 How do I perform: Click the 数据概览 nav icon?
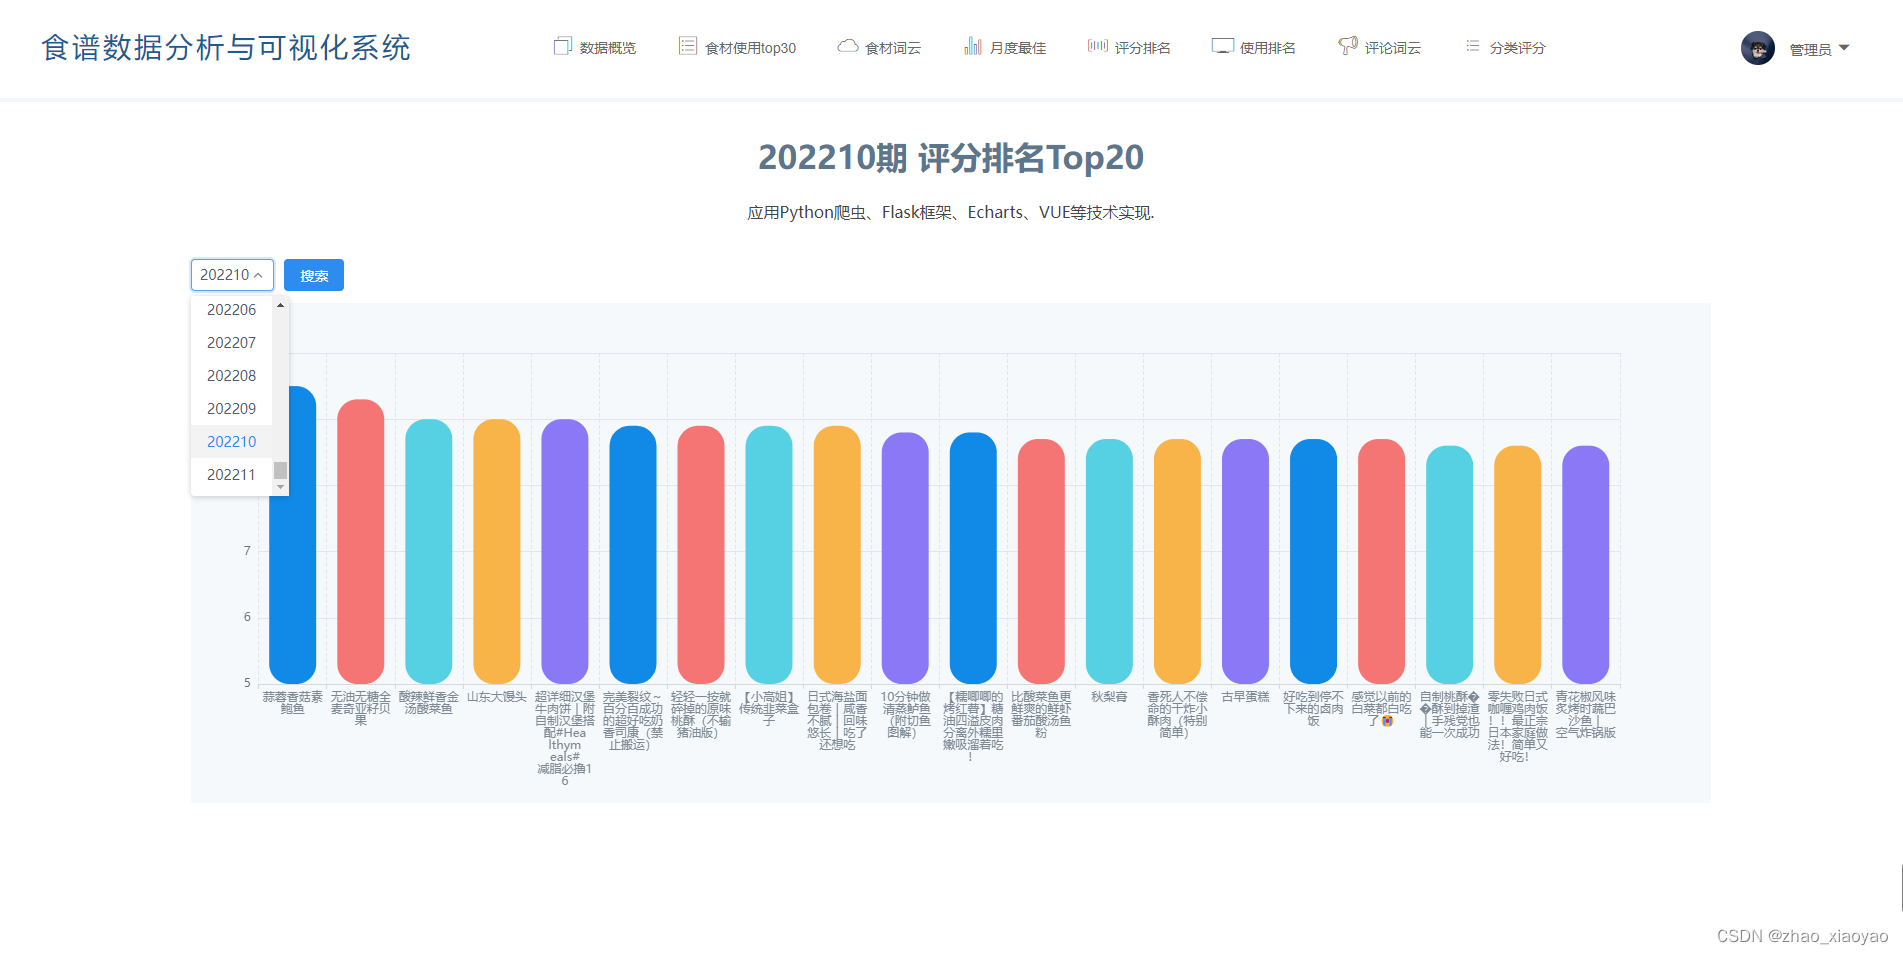point(562,46)
